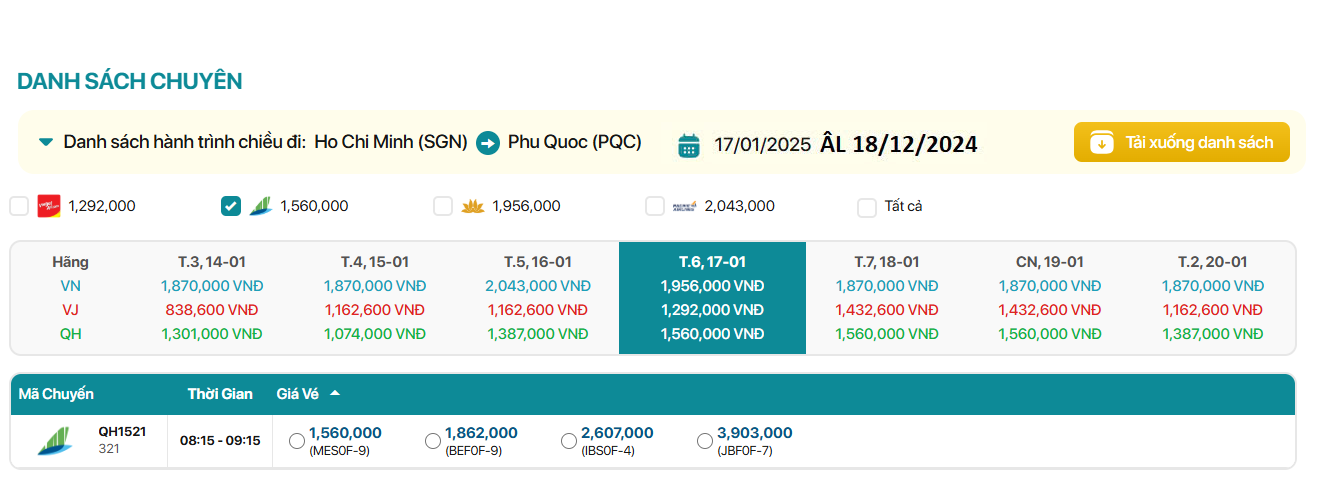
Task: Sort by Giá Vé column arrow
Action: [335, 393]
